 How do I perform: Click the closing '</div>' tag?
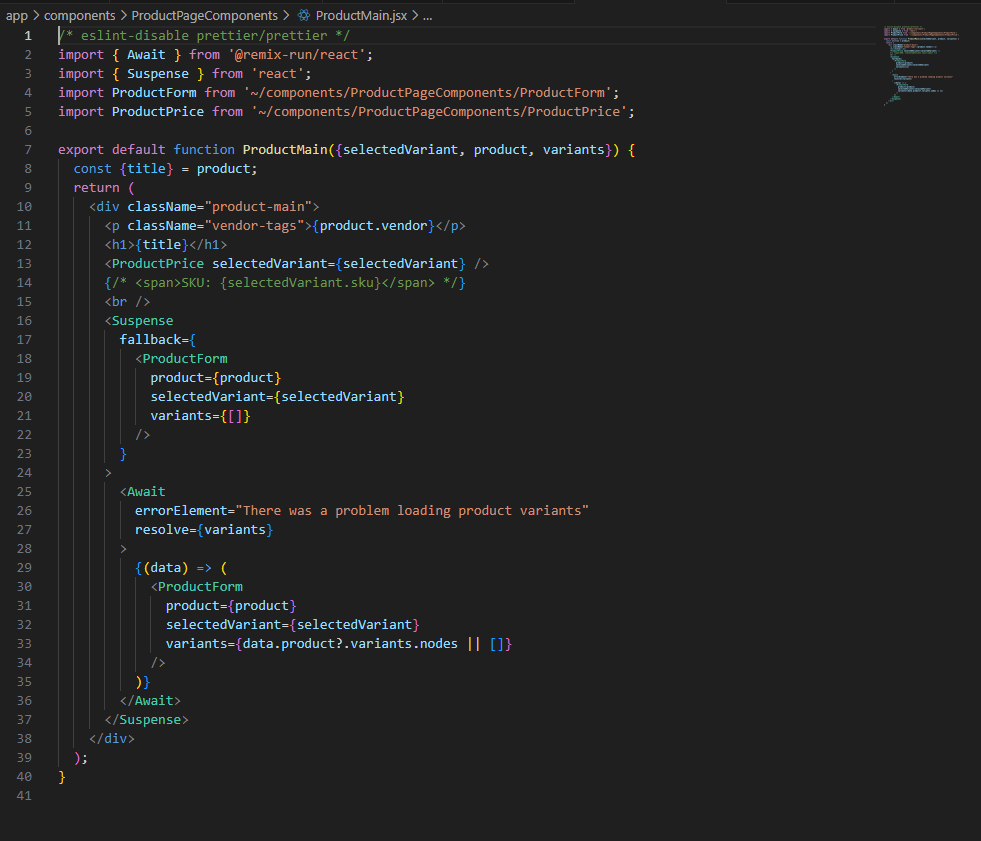(112, 738)
